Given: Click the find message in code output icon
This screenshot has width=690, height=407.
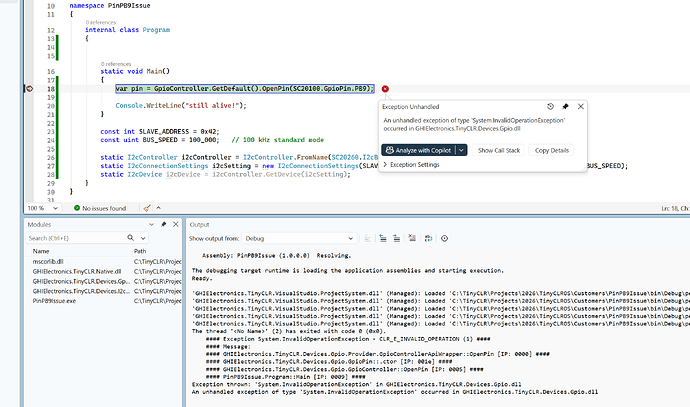Looking at the screenshot, I should (x=367, y=238).
